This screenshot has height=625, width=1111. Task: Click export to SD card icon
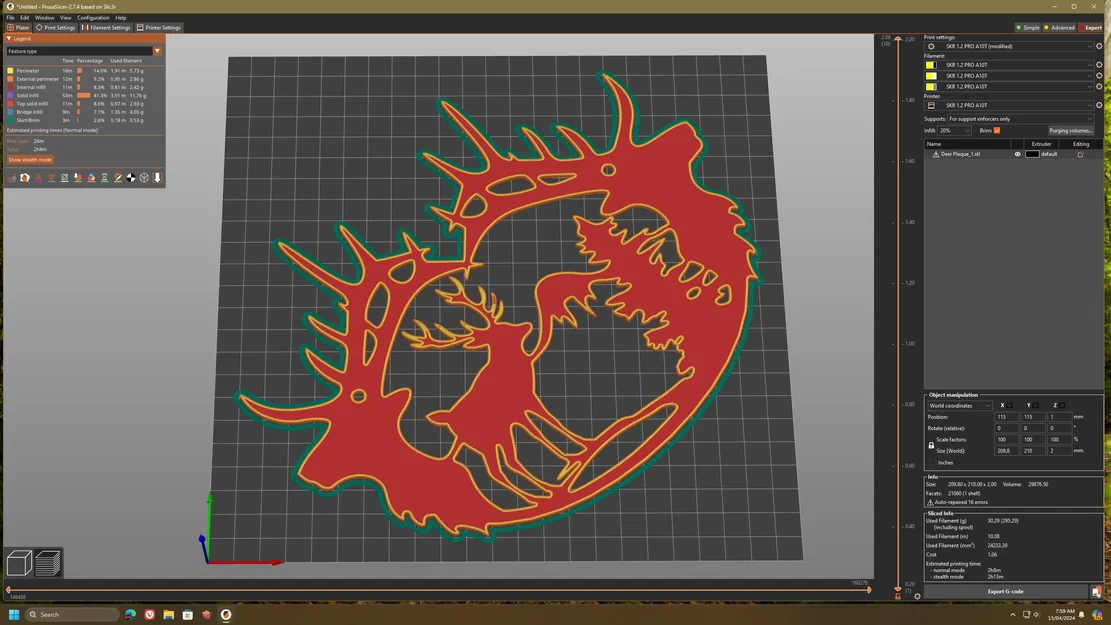tap(1096, 592)
